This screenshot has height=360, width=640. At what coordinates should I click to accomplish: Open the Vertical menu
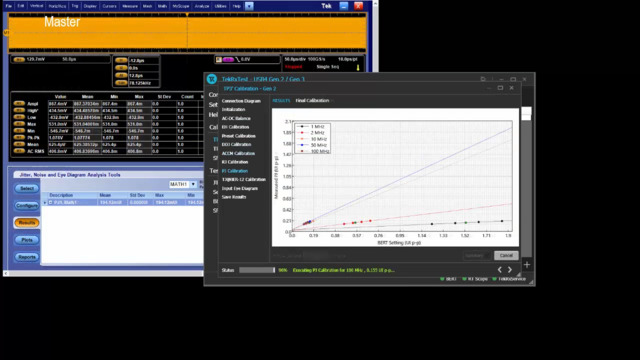36,6
